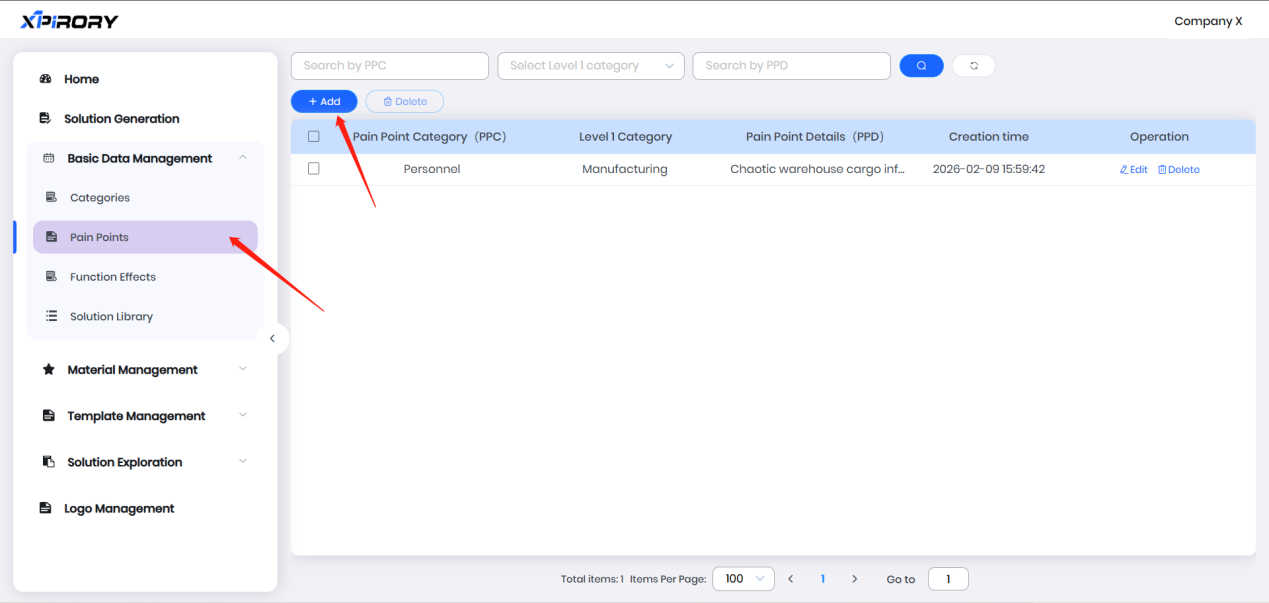The height and width of the screenshot is (603, 1269).
Task: Collapse sidebar using the left arrow handle
Action: click(x=272, y=339)
